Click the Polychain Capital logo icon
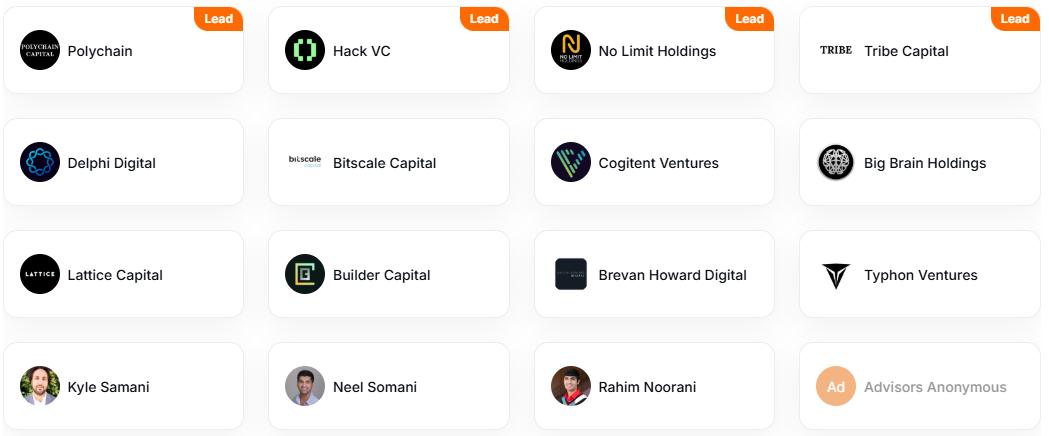Viewport: 1049px width, 436px height. 39,50
